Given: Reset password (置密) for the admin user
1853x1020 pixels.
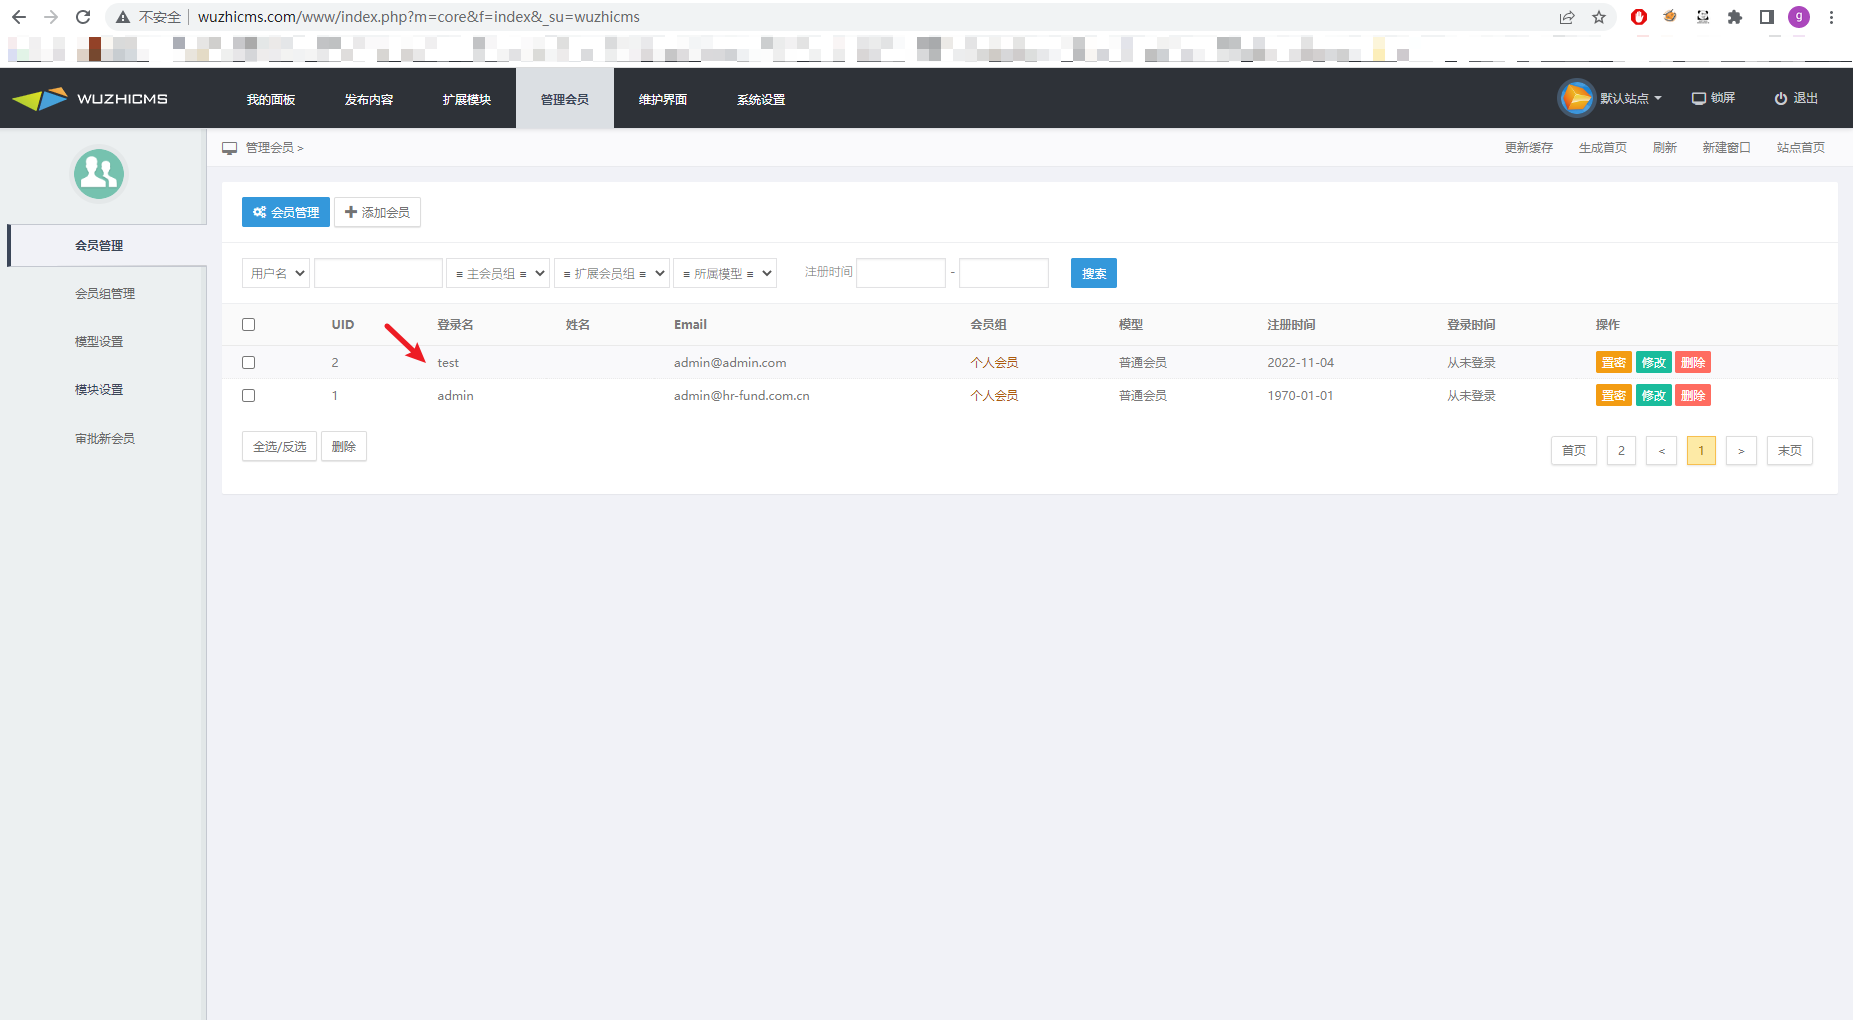Looking at the screenshot, I should point(1614,395).
